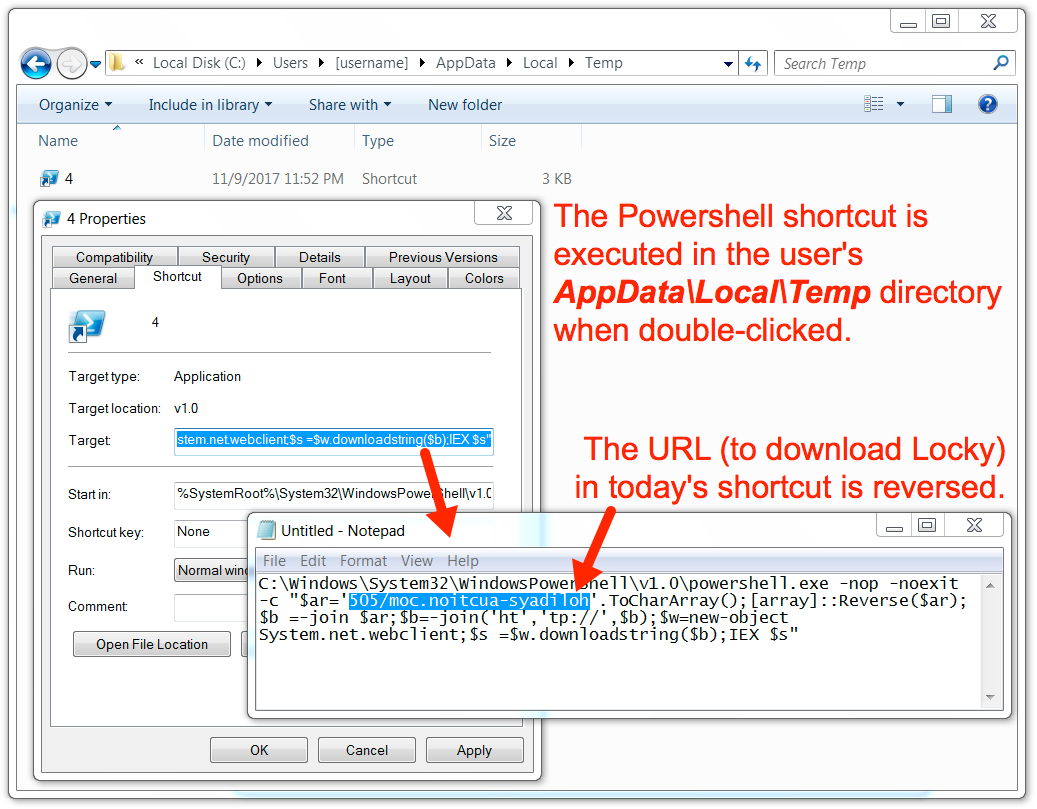Open Notepad's Help menu

pyautogui.click(x=462, y=561)
